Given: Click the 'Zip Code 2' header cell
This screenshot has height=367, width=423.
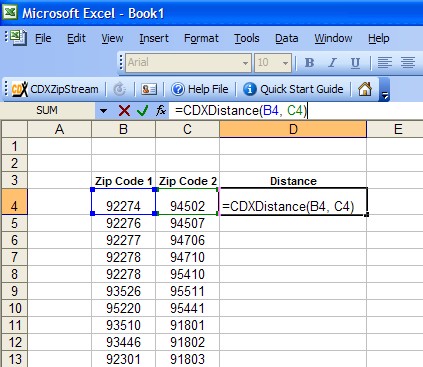Looking at the screenshot, I should coord(187,180).
